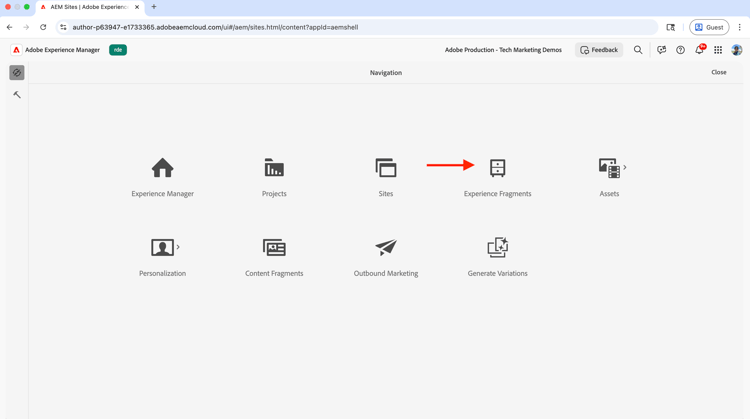
Task: Open the Projects icon
Action: 274,168
